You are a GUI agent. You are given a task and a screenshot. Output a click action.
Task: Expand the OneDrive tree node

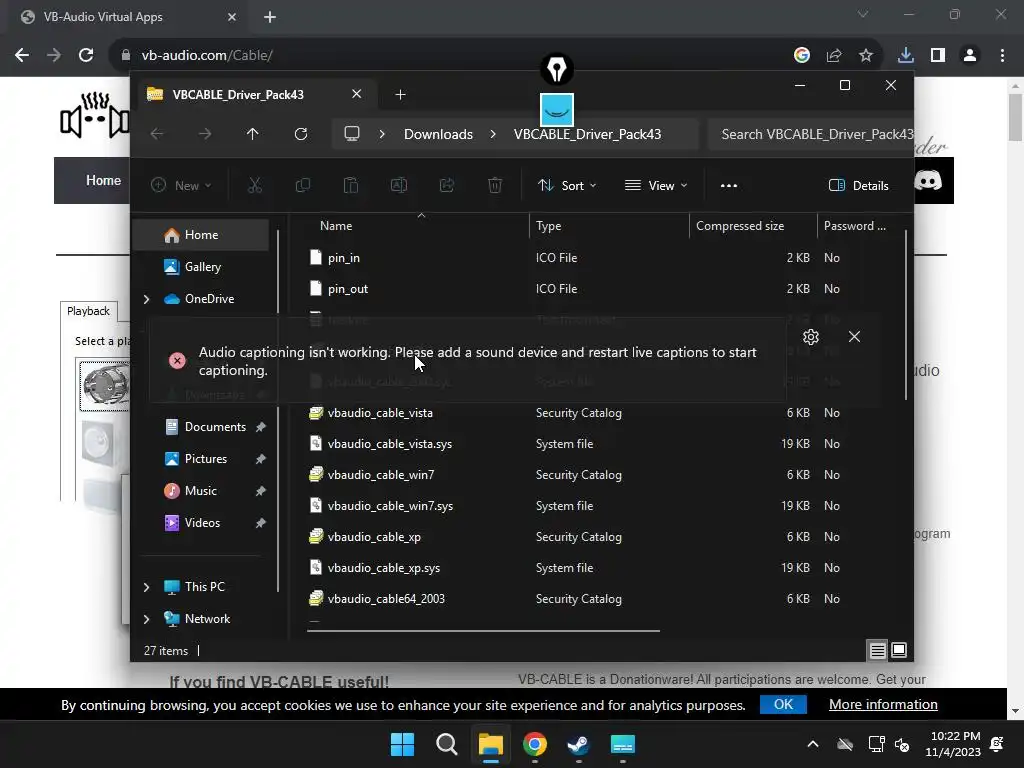[146, 299]
